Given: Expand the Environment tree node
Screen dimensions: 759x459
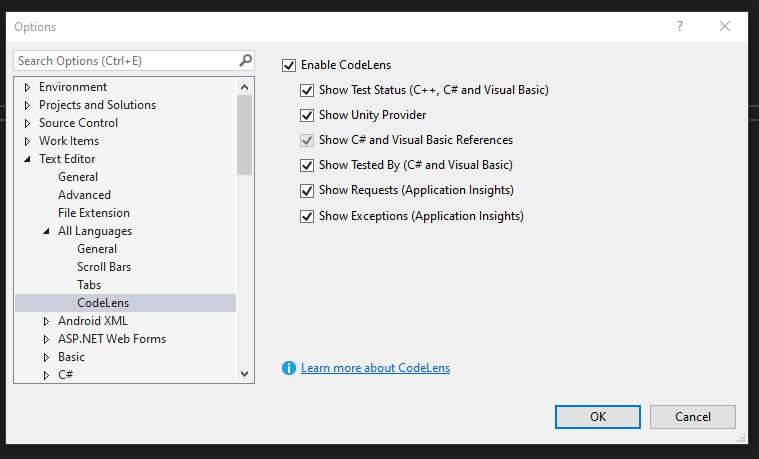Looking at the screenshot, I should (x=27, y=87).
